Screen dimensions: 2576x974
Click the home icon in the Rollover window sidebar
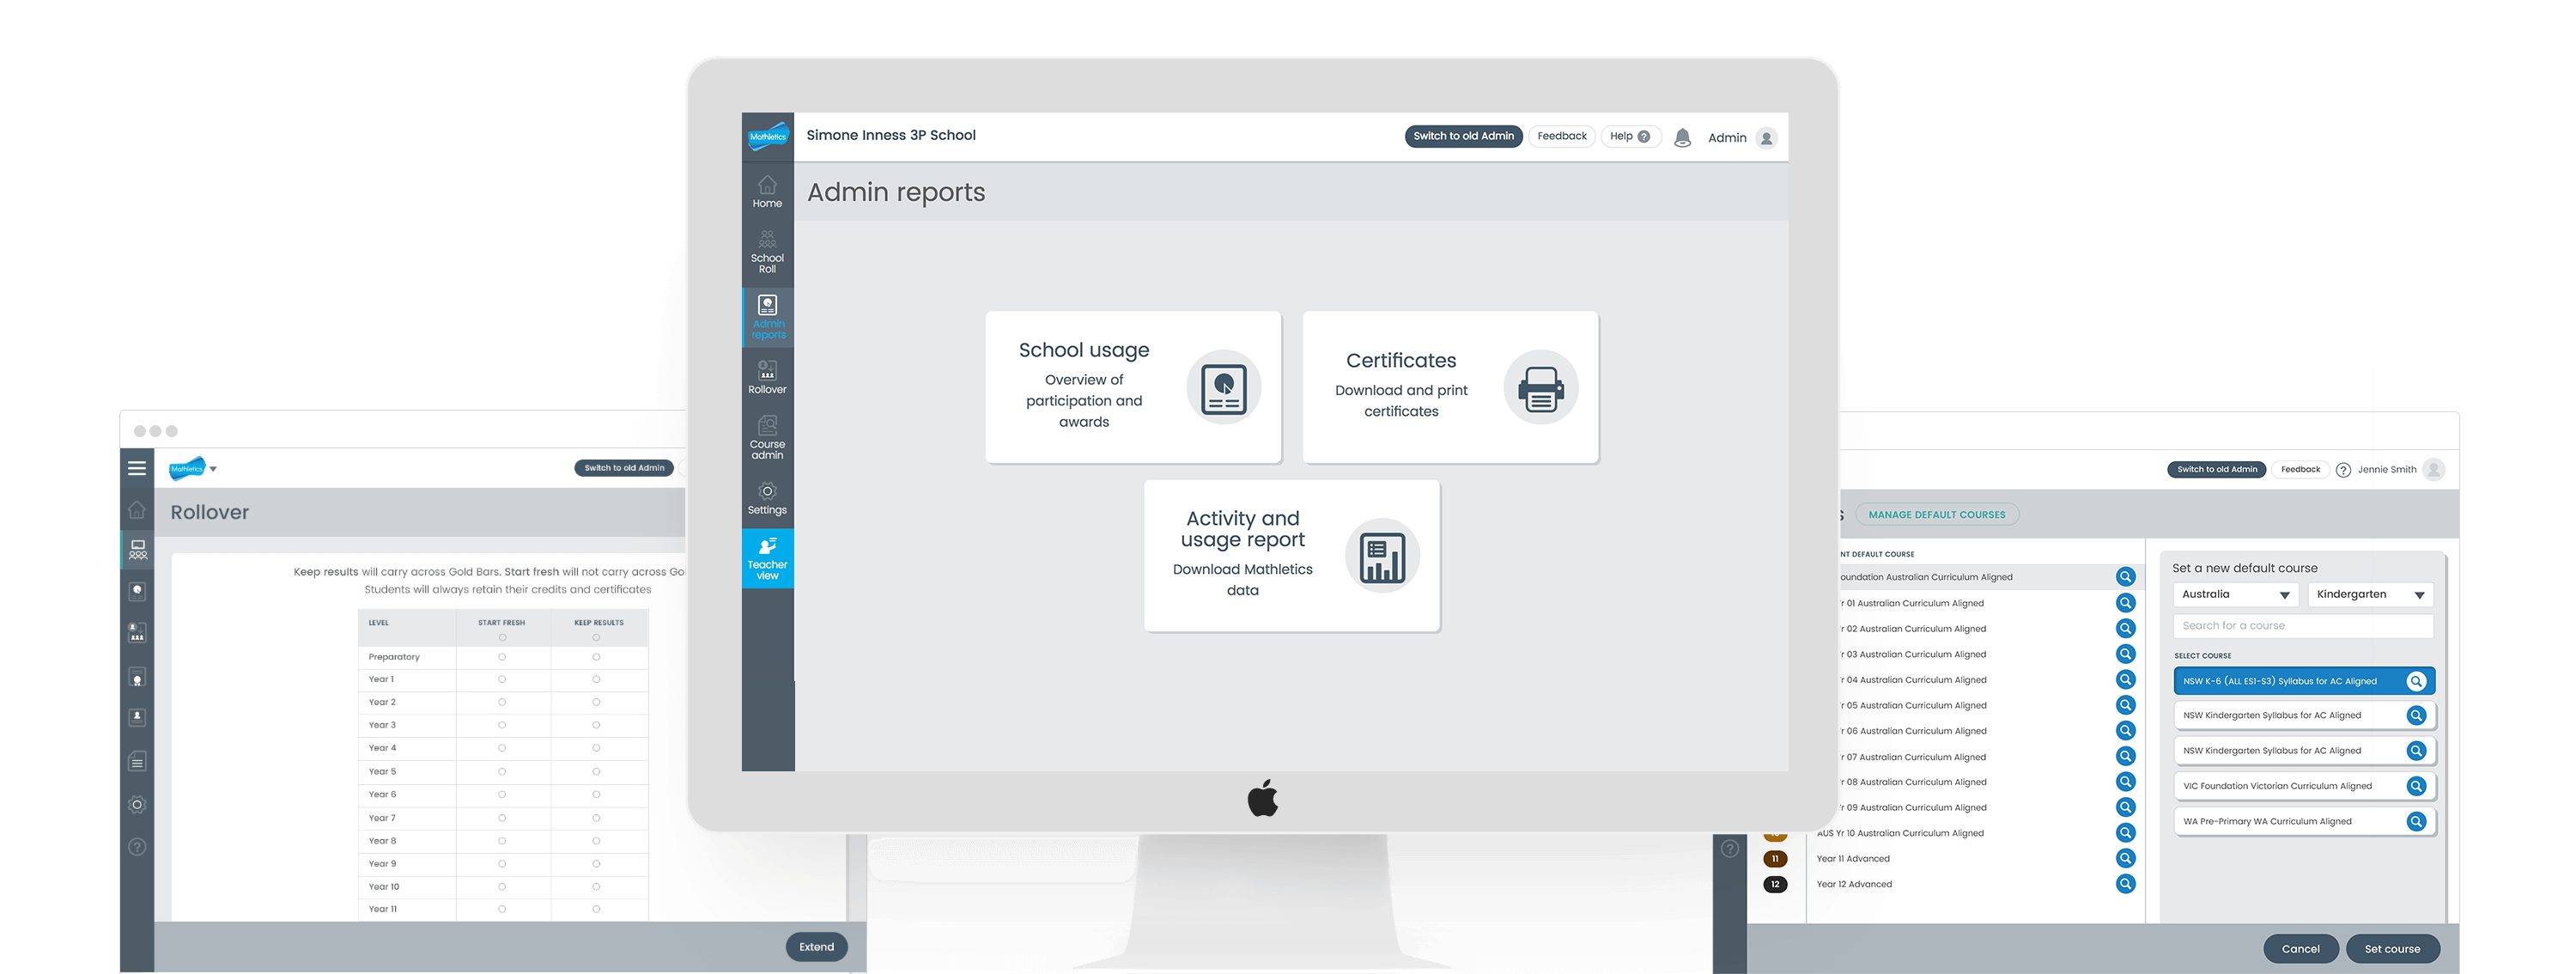click(x=137, y=511)
